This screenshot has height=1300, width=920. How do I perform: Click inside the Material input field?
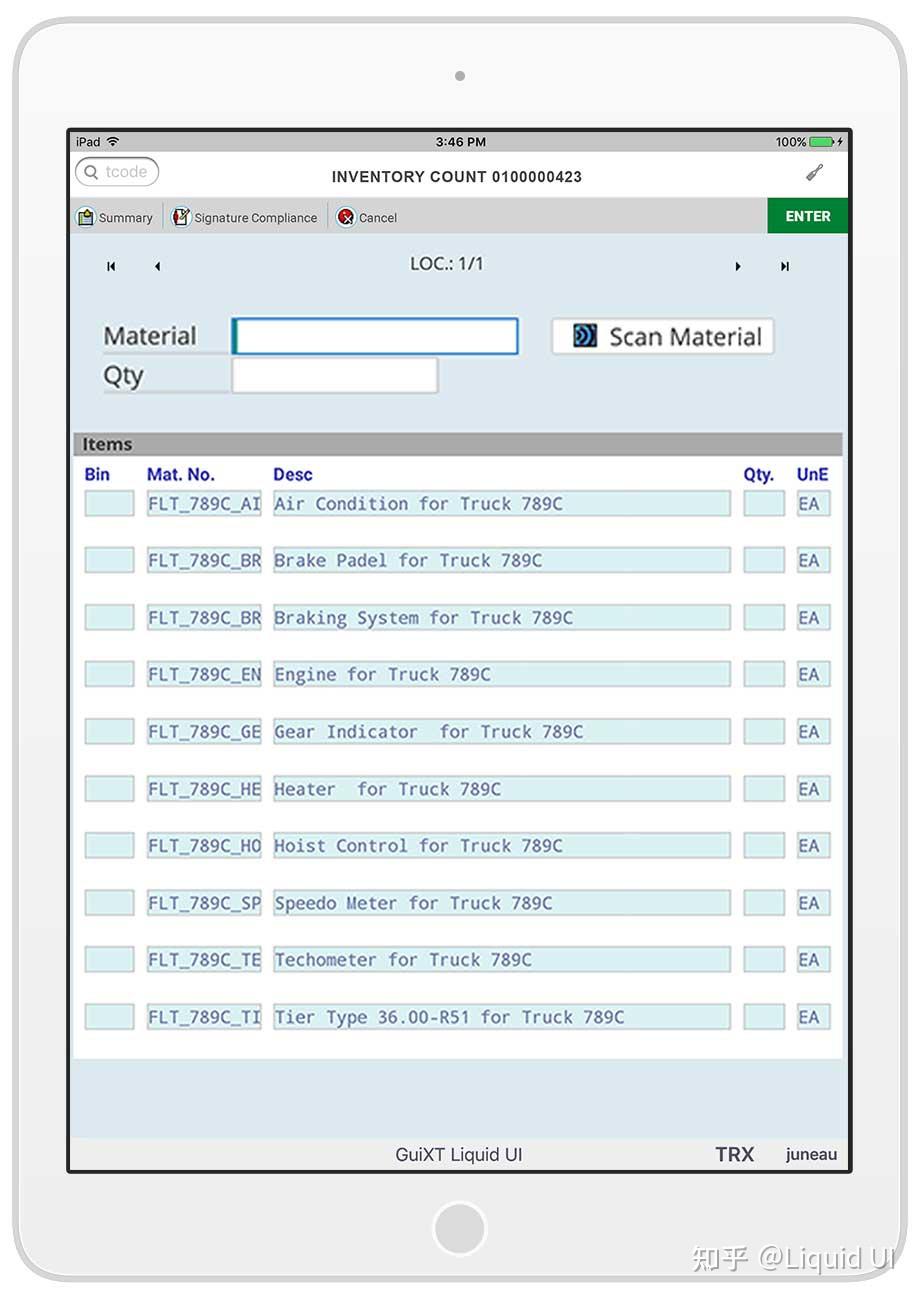(x=375, y=336)
